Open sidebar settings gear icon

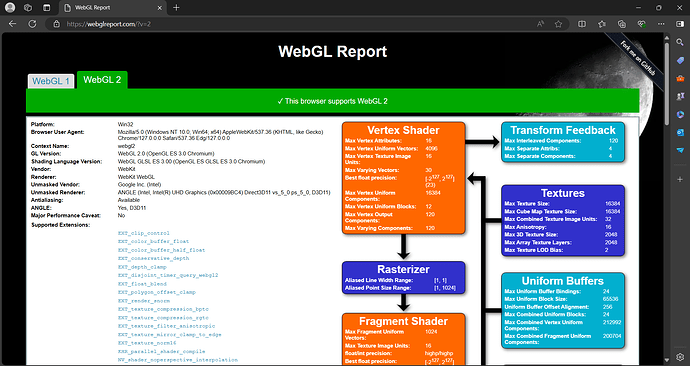pyautogui.click(x=680, y=357)
